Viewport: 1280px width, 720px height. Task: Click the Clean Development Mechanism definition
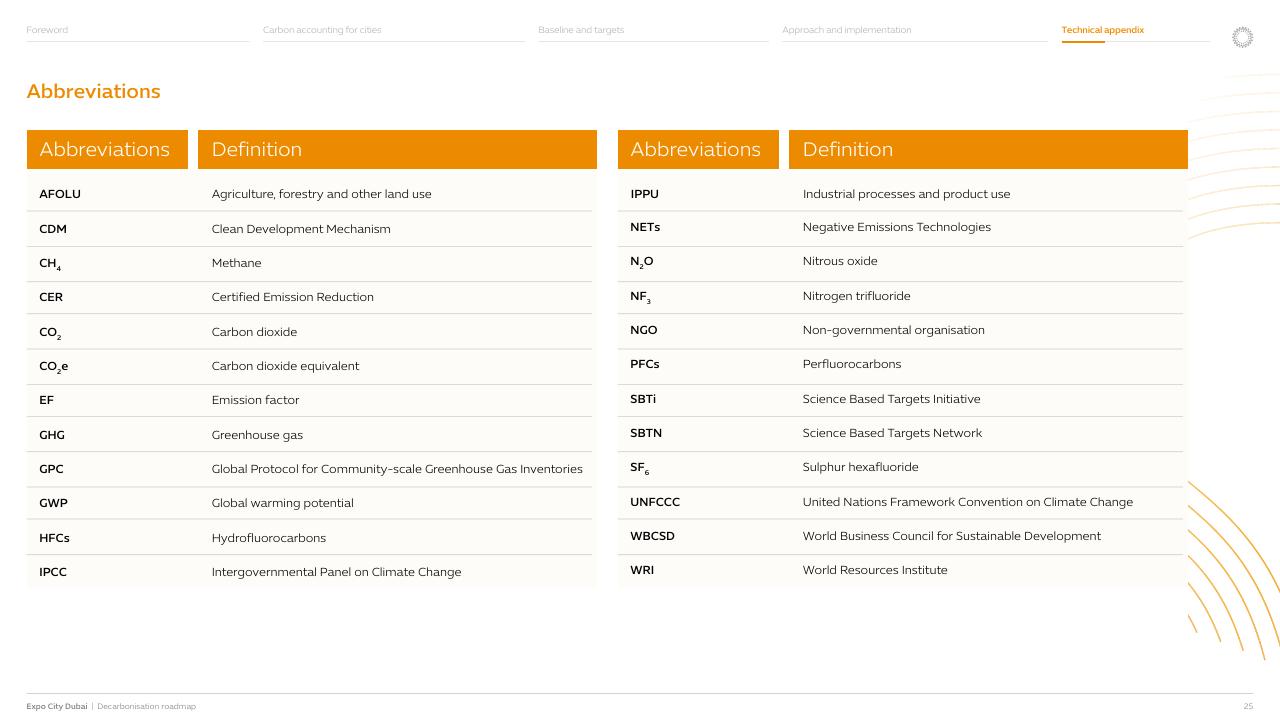[301, 229]
